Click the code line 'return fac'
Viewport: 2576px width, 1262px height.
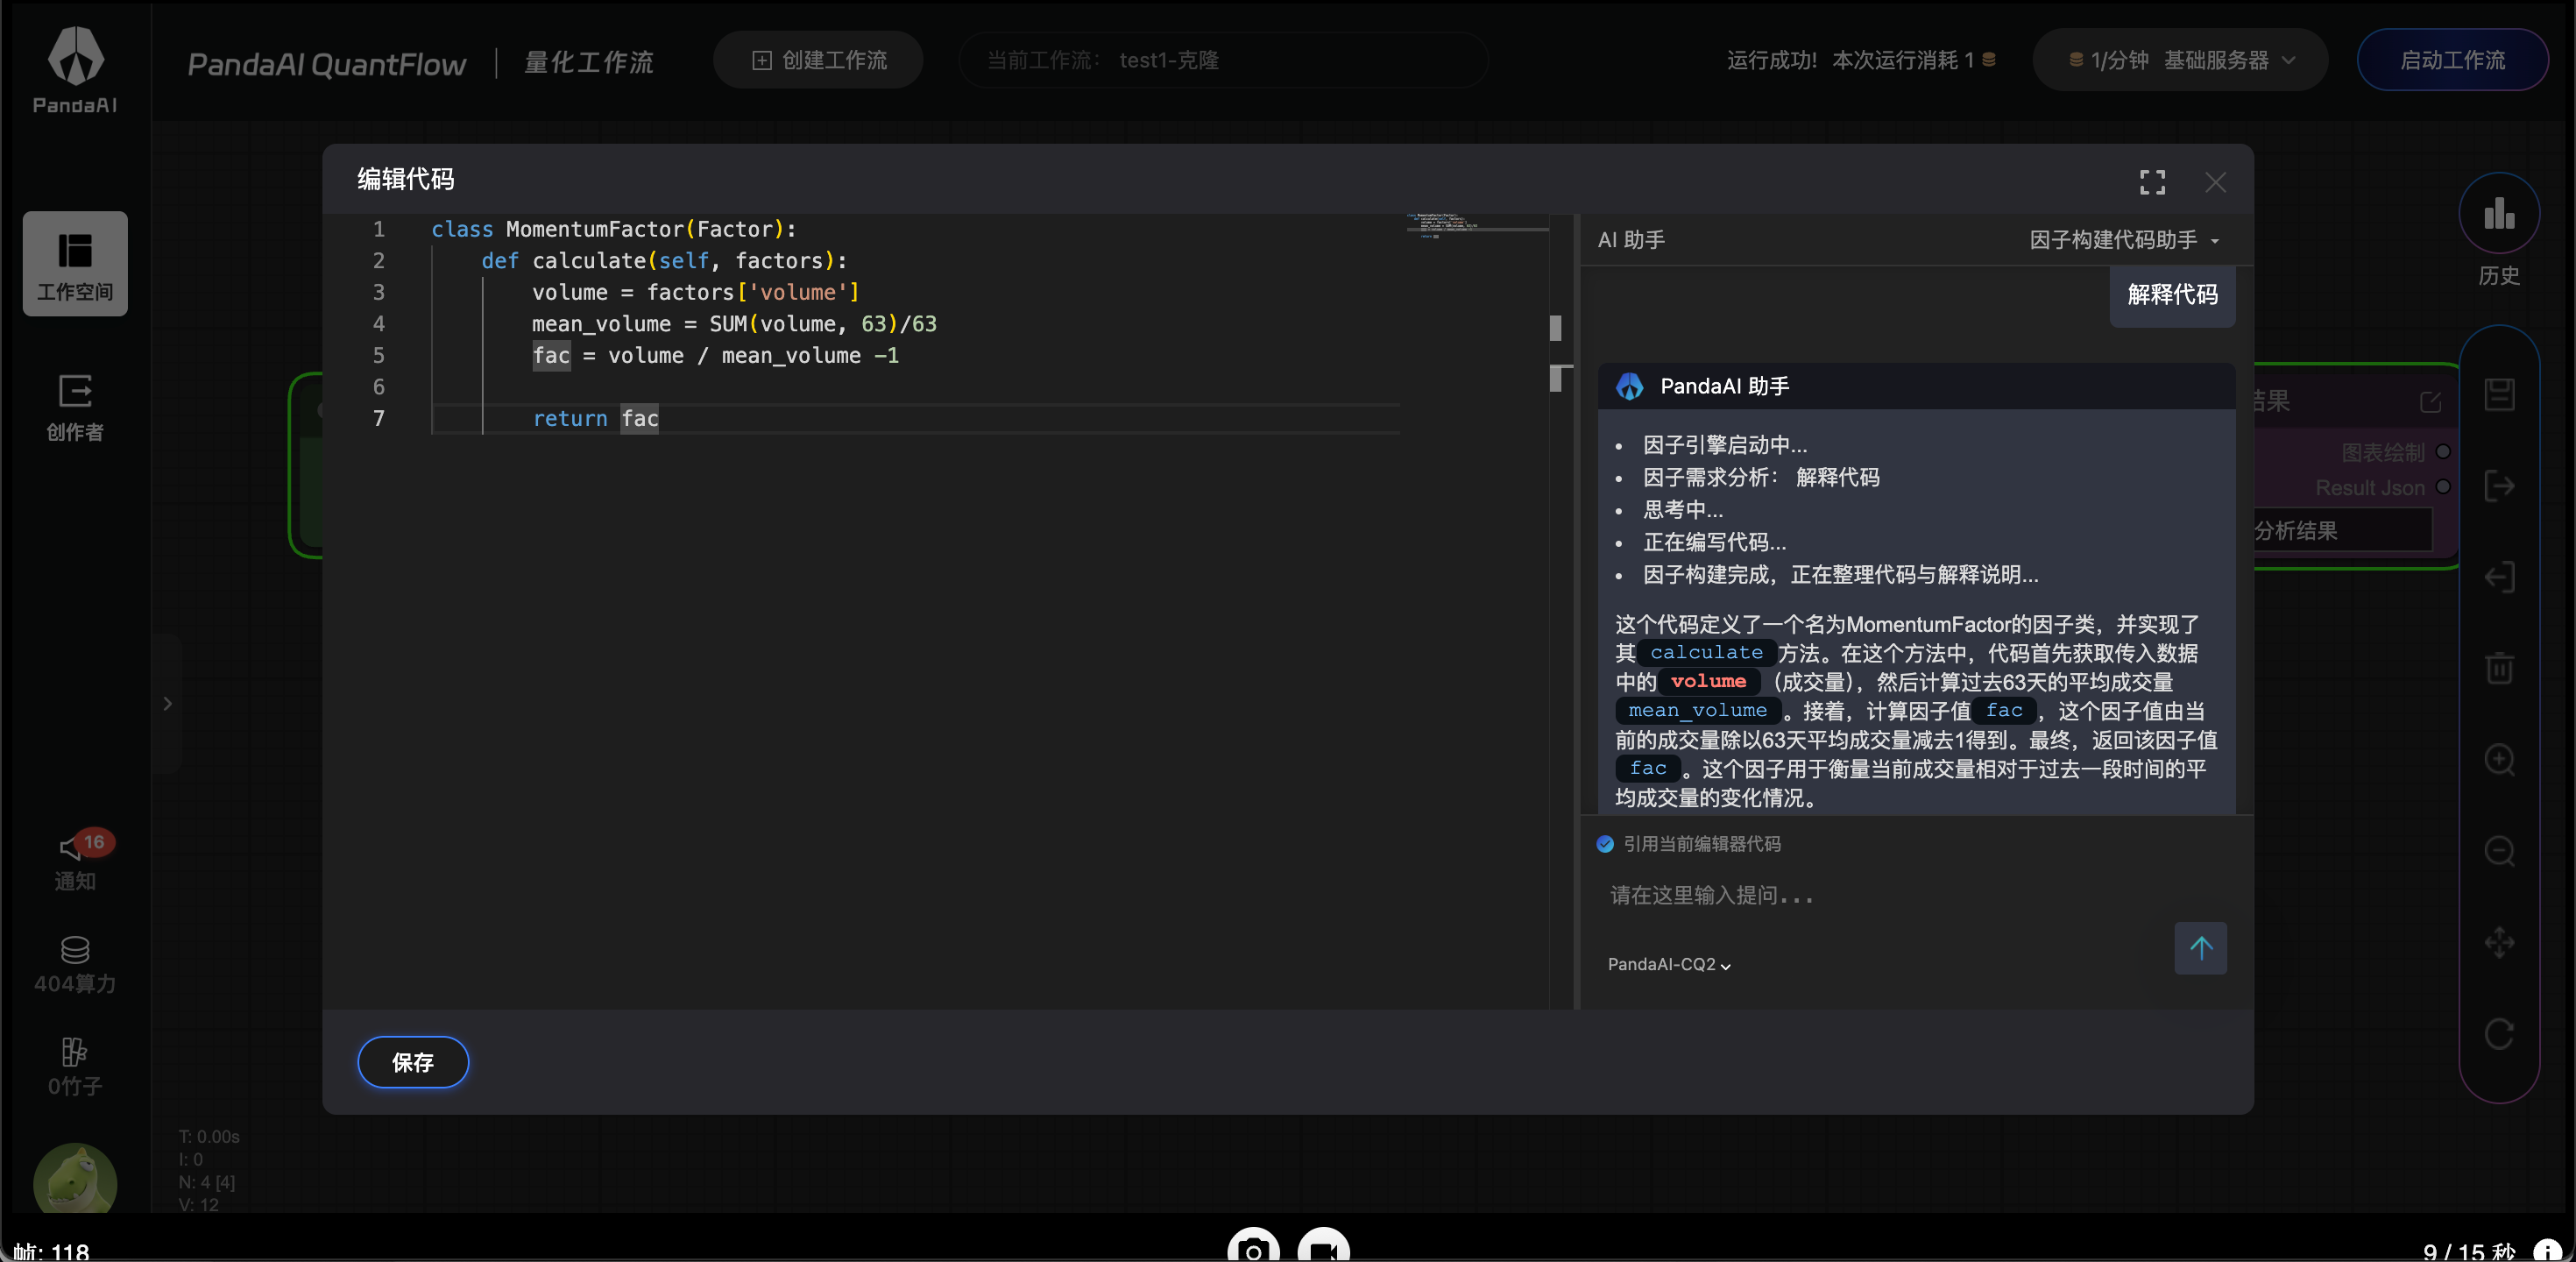[x=595, y=418]
